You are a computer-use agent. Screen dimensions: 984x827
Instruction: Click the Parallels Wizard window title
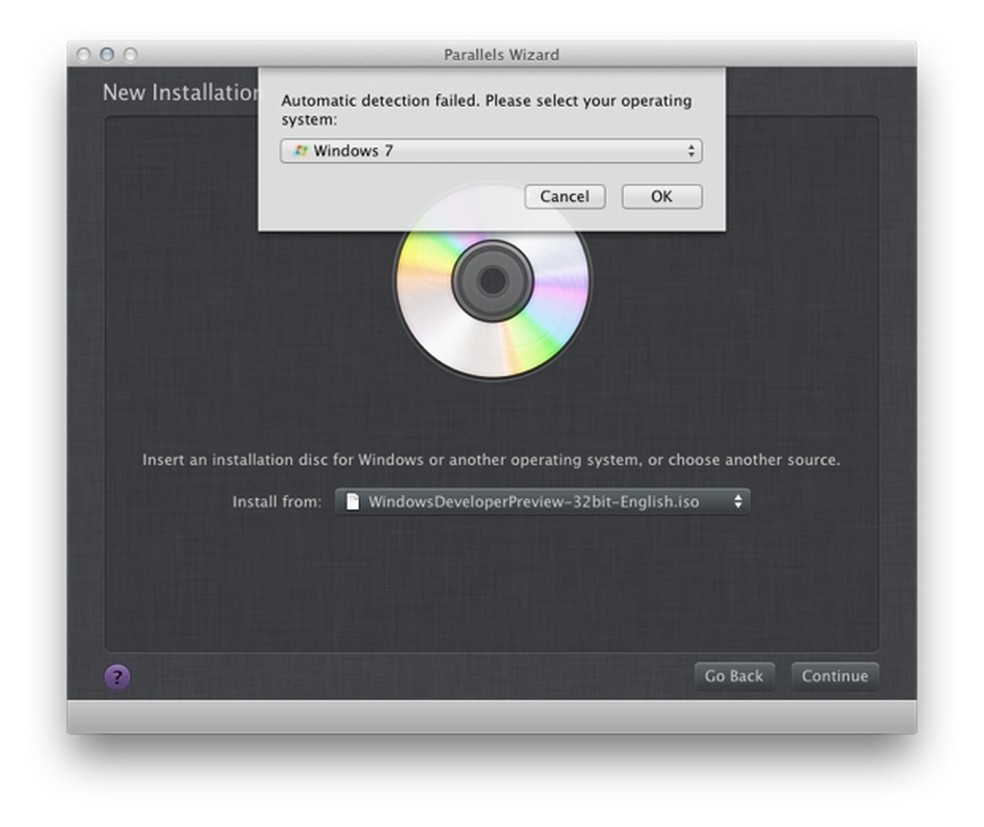pyautogui.click(x=501, y=55)
